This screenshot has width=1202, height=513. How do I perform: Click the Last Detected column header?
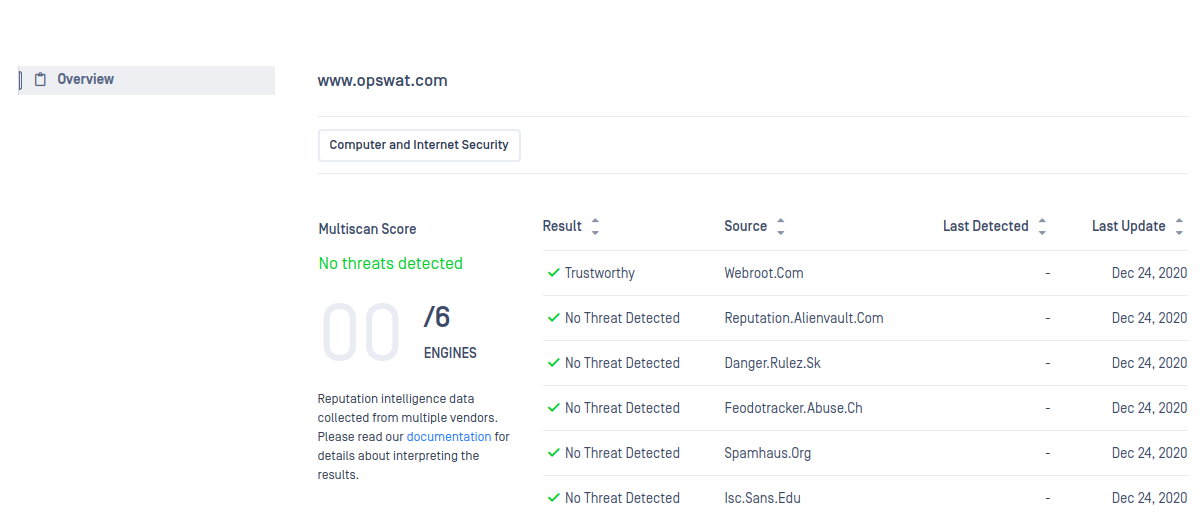point(986,226)
